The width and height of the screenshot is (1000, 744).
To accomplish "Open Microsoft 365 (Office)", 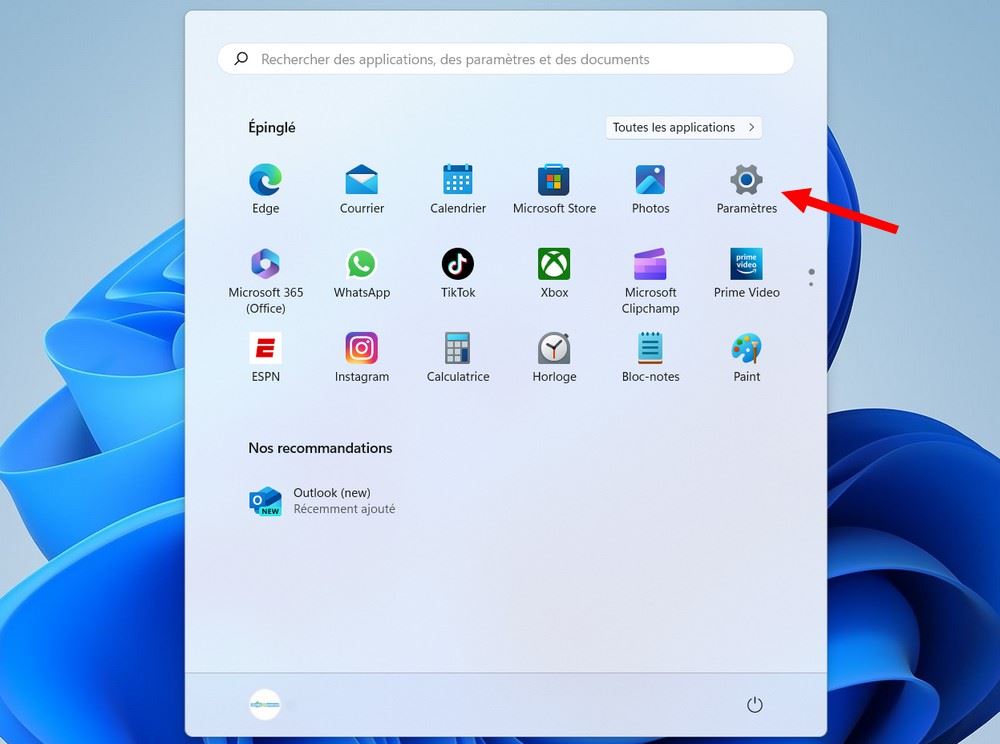I will coord(265,281).
